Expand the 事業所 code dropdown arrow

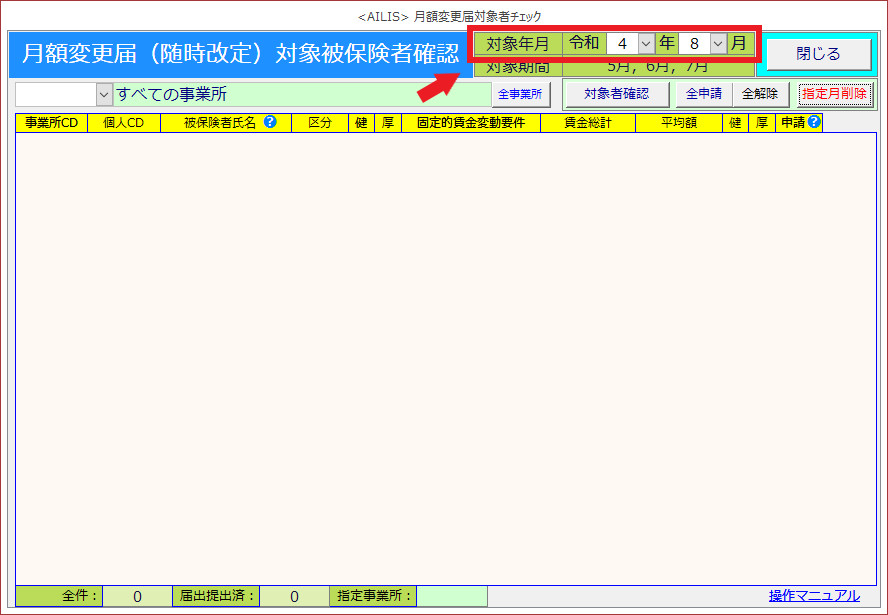pos(105,94)
